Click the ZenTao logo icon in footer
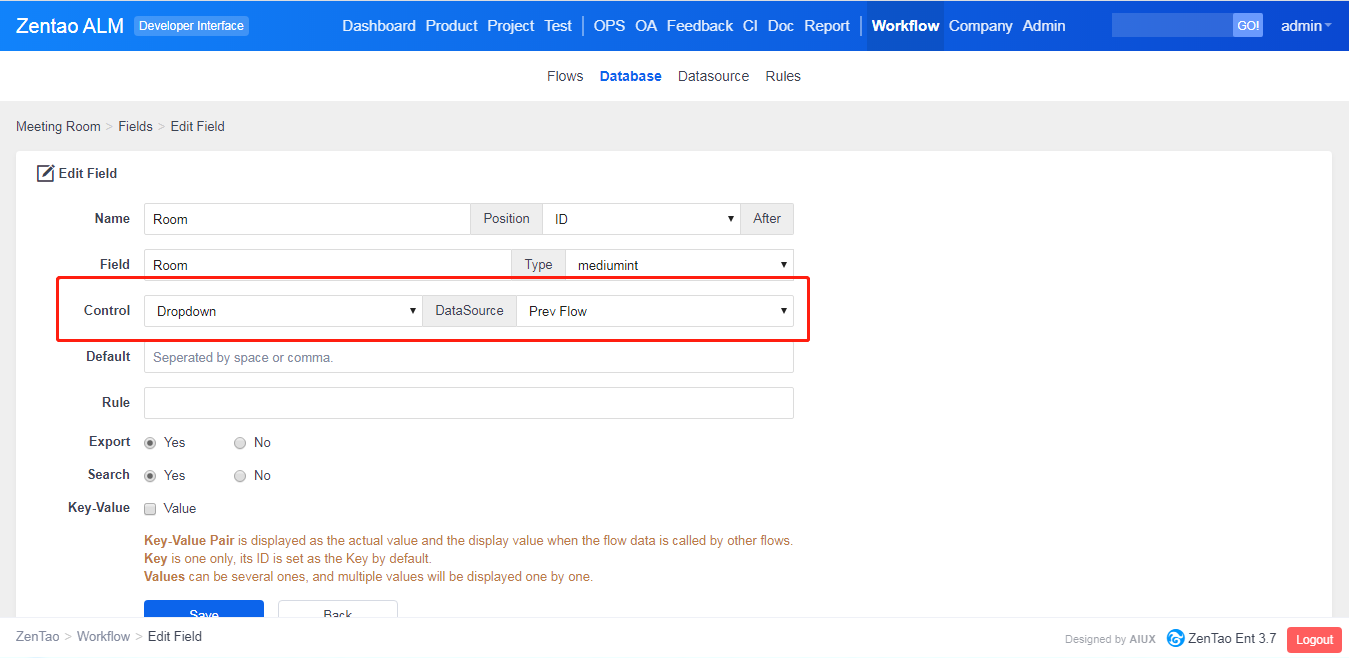The width and height of the screenshot is (1349, 658). point(1175,638)
